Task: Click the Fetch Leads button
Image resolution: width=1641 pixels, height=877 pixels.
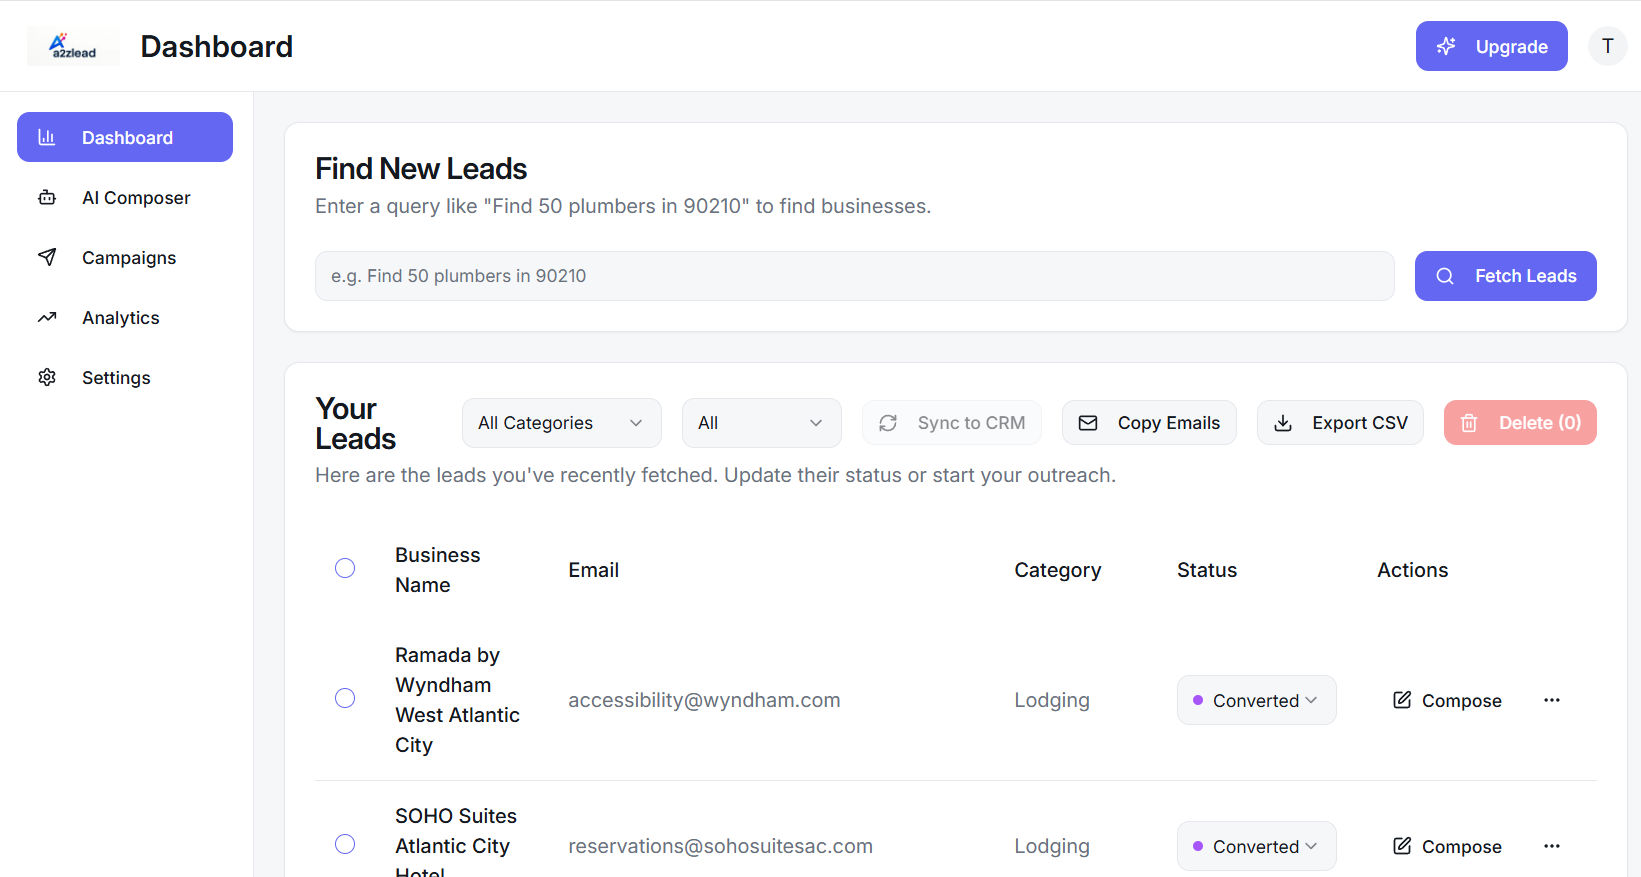Action: [x=1505, y=276]
